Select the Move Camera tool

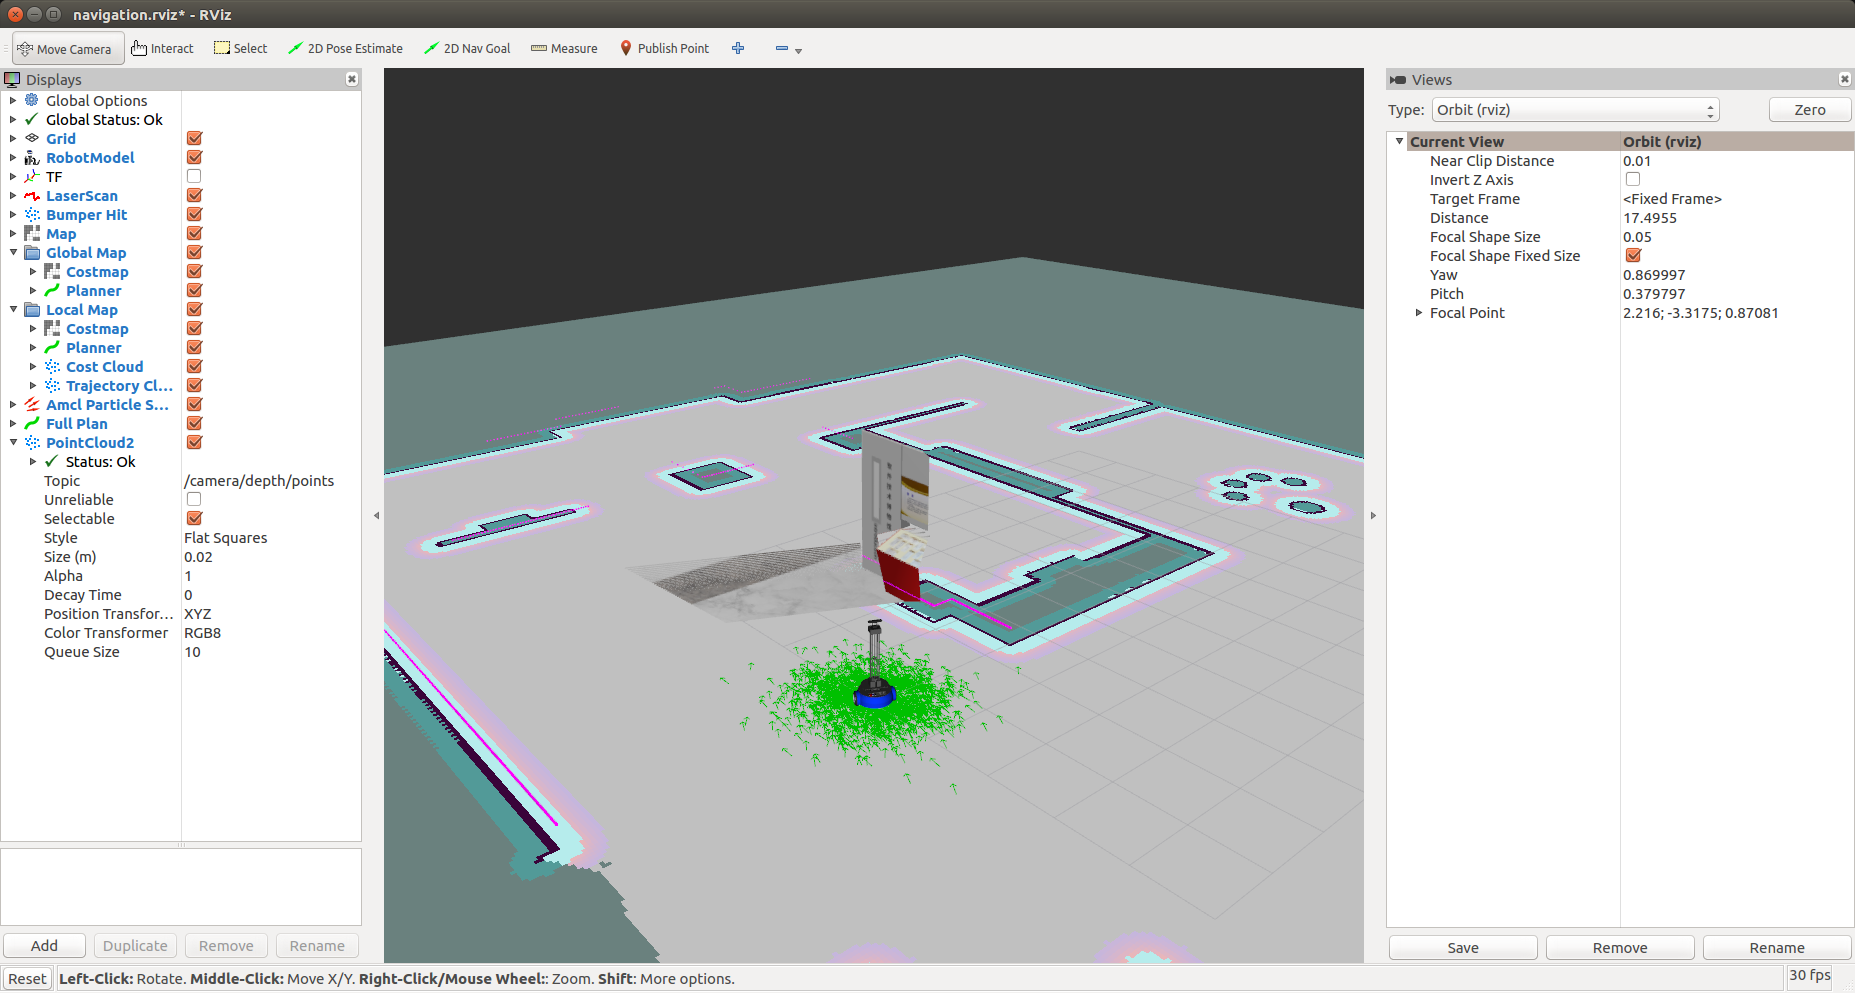[66, 49]
